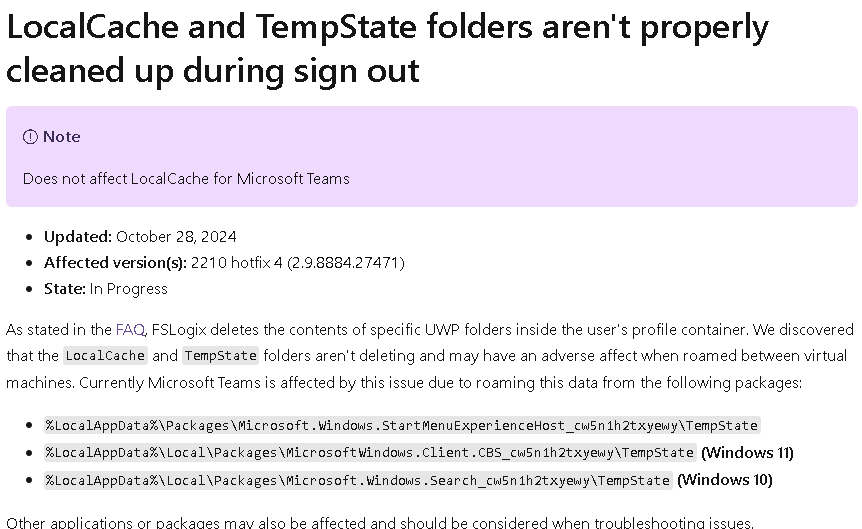Click the StartMenuExperienceHost TempState path

(402, 425)
